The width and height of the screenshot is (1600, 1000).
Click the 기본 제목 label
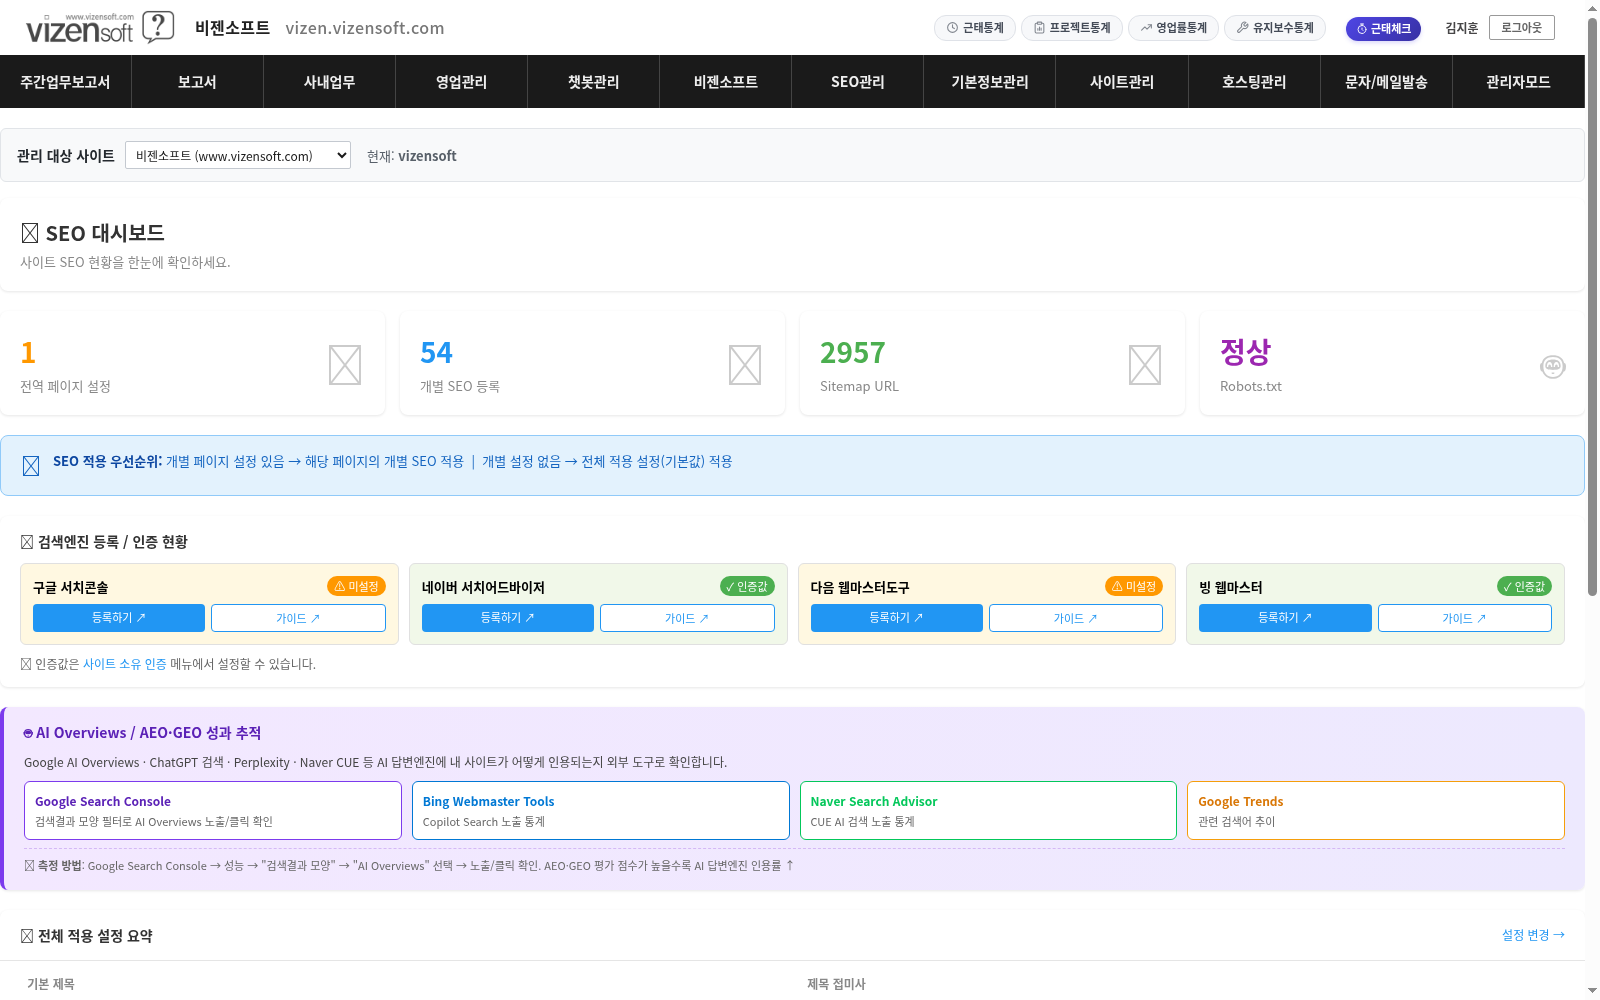click(x=51, y=984)
